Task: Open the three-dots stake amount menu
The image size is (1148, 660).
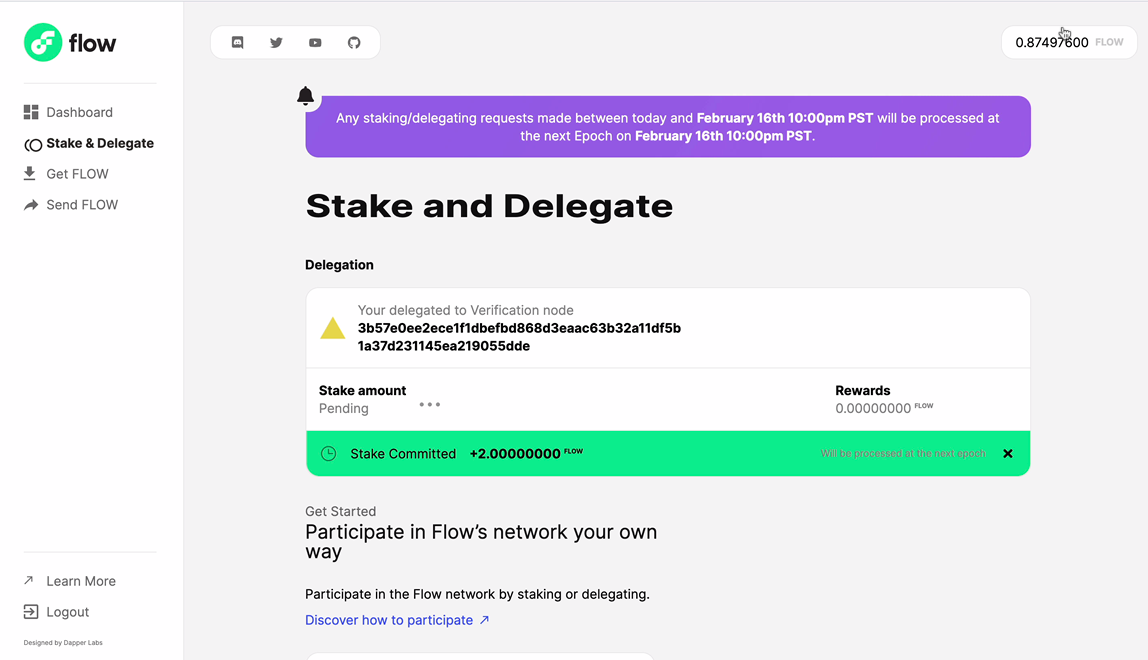Action: coord(430,404)
